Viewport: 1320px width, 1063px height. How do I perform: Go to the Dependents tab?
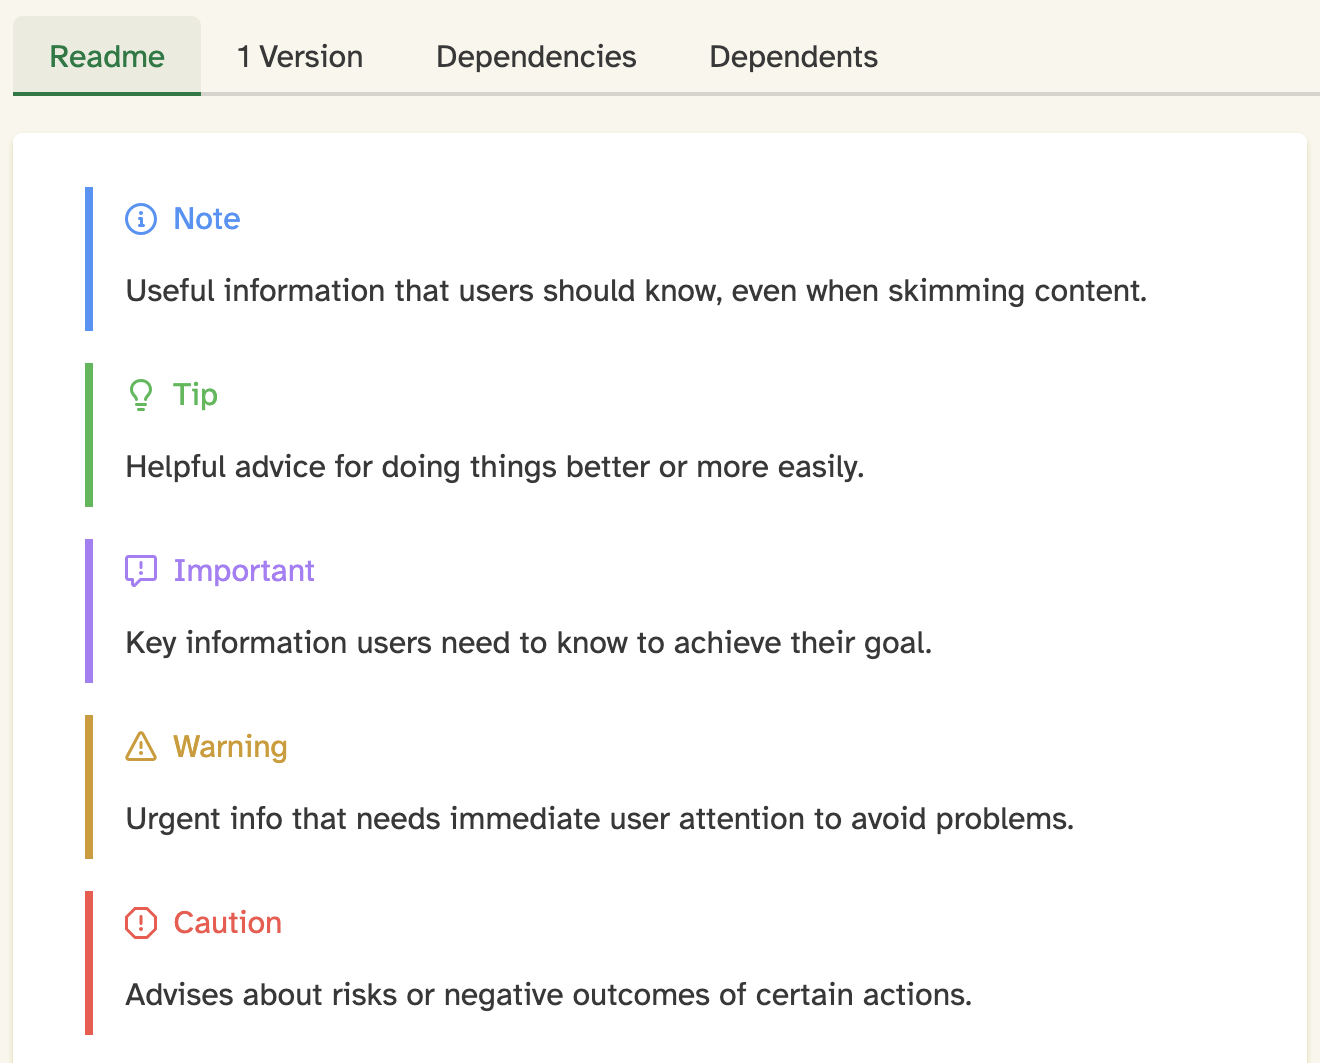(x=793, y=57)
